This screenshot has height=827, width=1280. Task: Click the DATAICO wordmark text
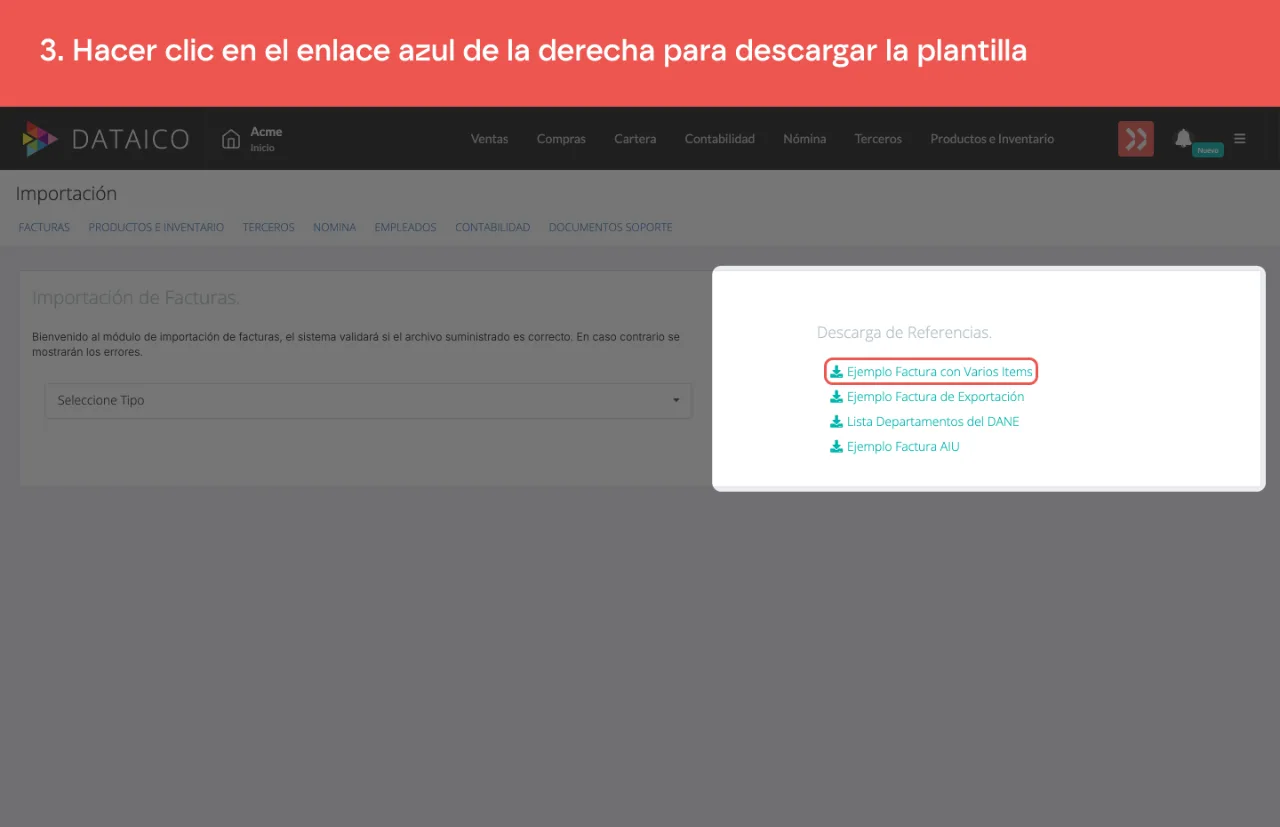click(130, 139)
